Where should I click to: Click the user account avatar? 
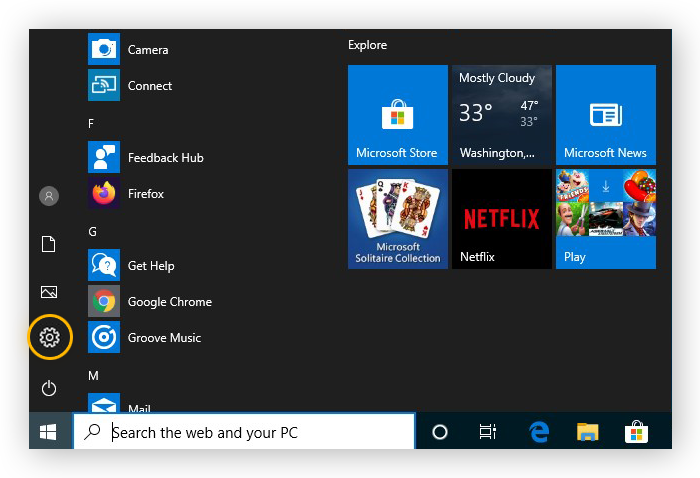tap(49, 196)
